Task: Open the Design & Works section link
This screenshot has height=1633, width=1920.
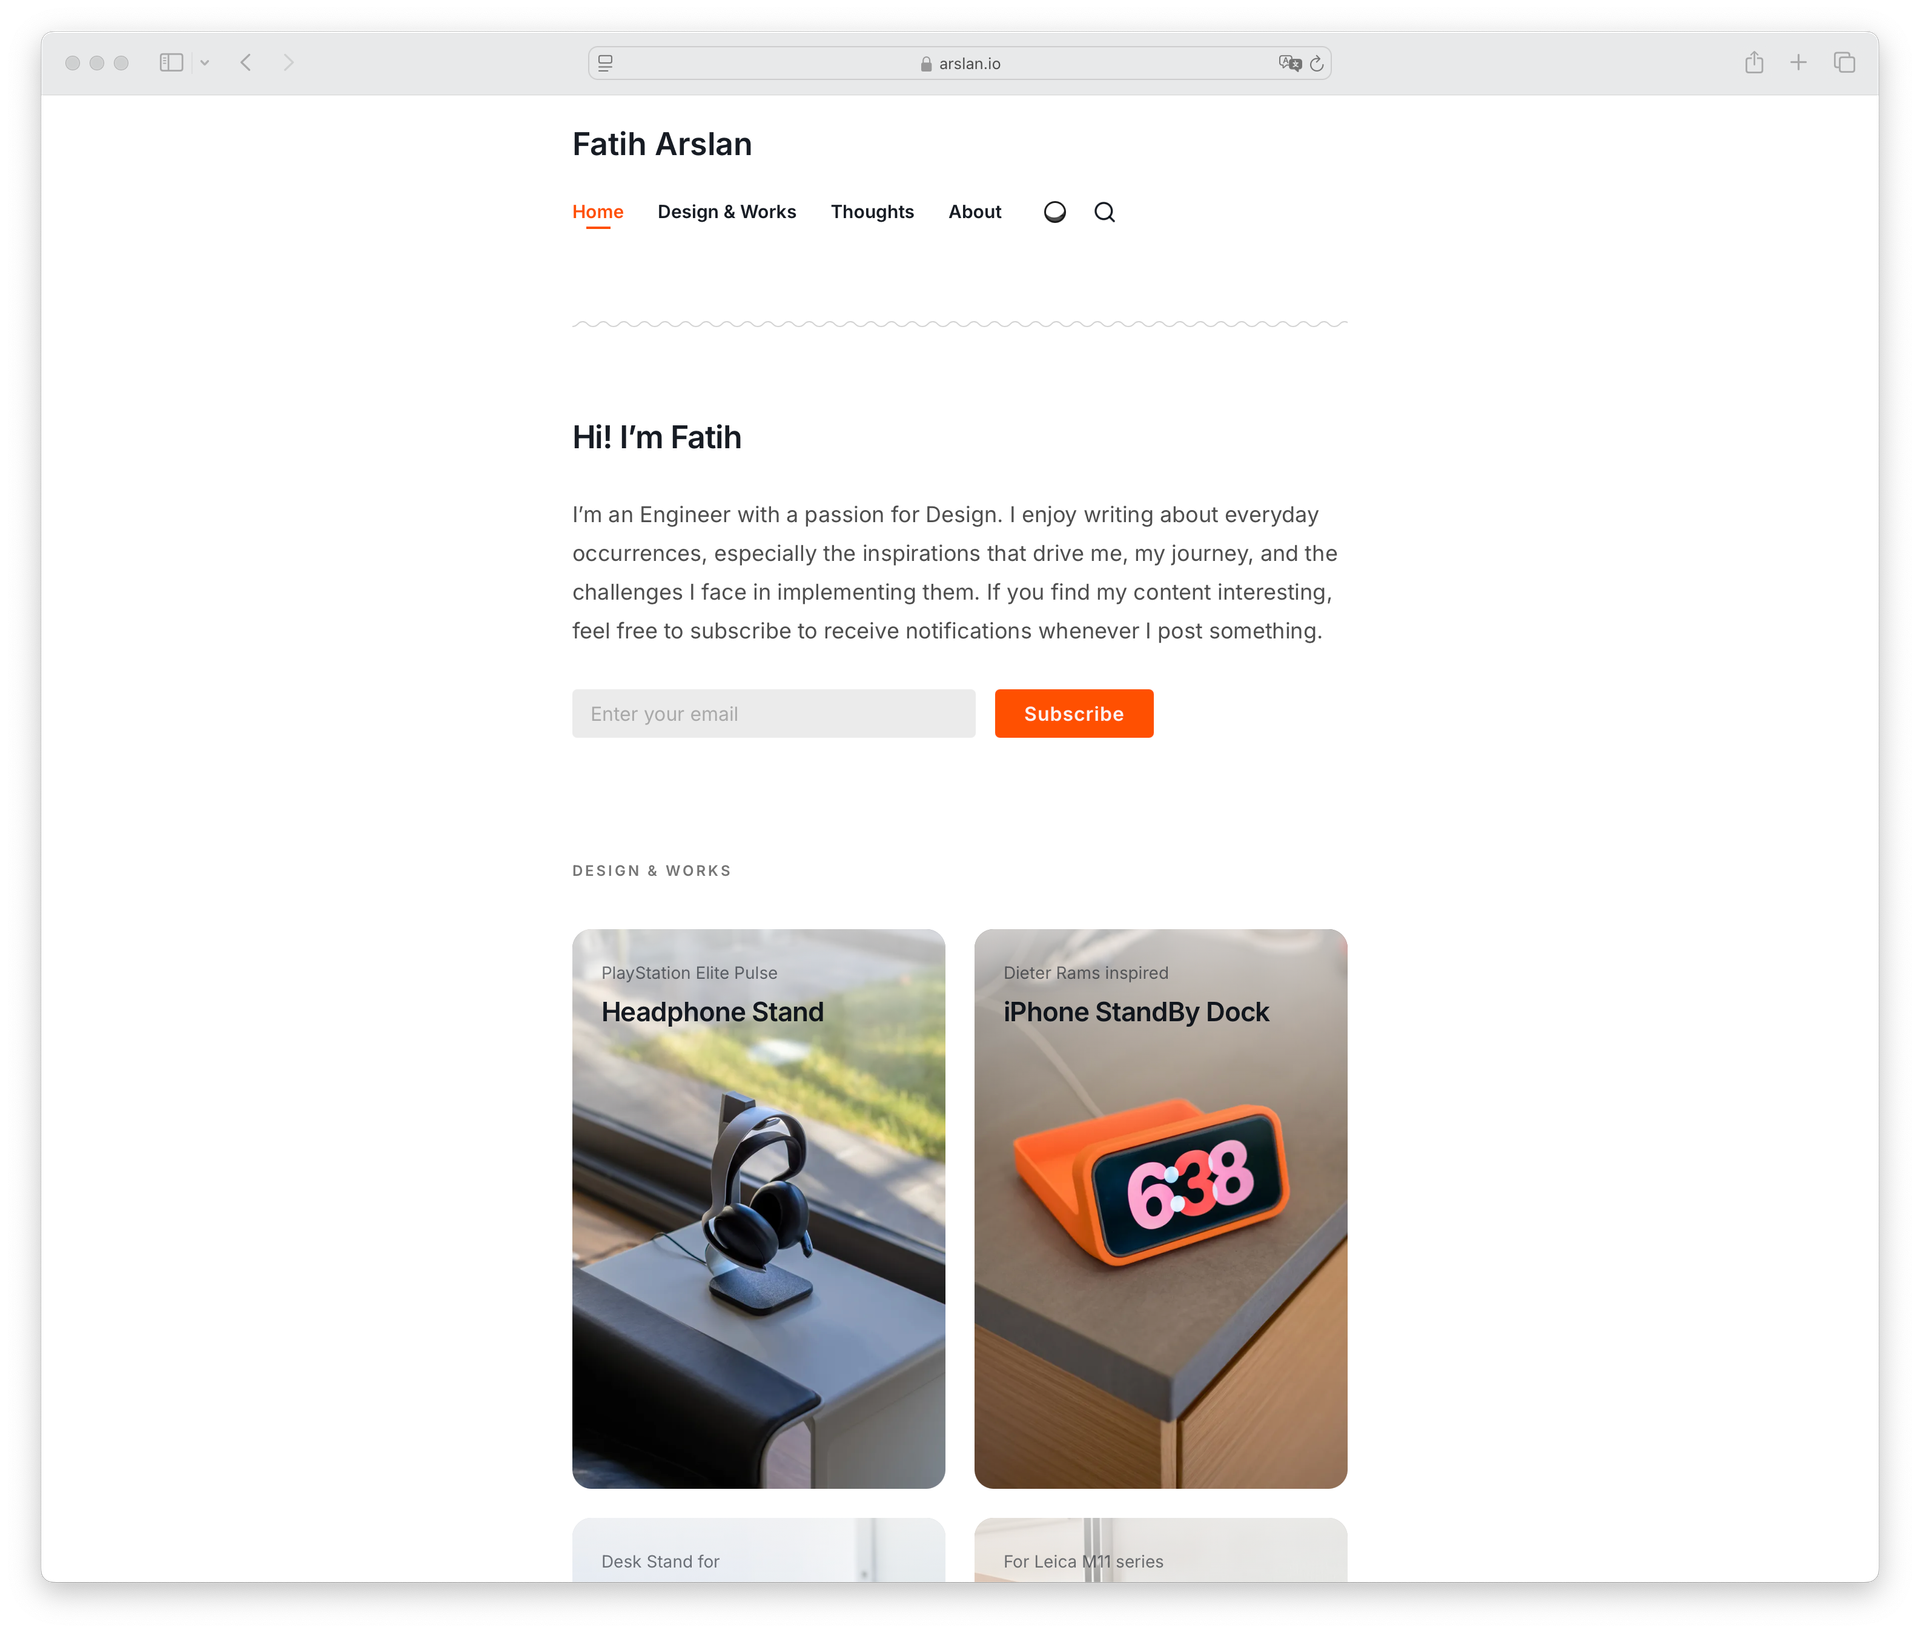Action: click(x=726, y=211)
